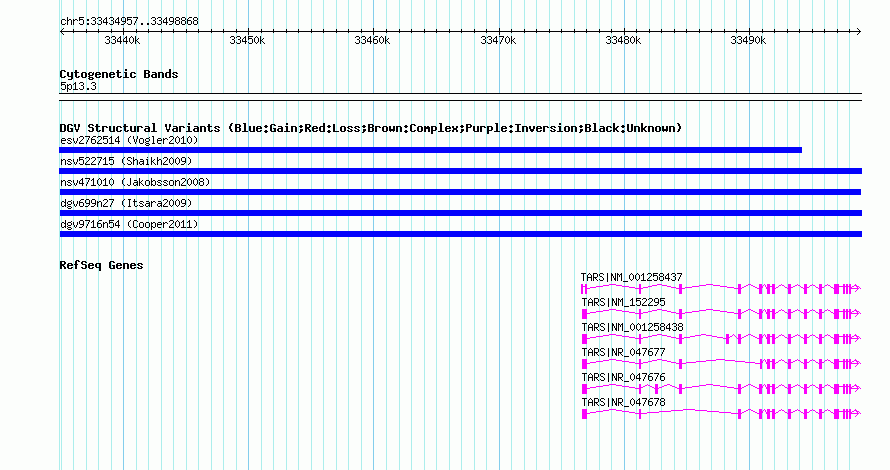The height and width of the screenshot is (470, 890).
Task: Click the chr5:33434957..33498868 coordinate label
Action: click(129, 21)
